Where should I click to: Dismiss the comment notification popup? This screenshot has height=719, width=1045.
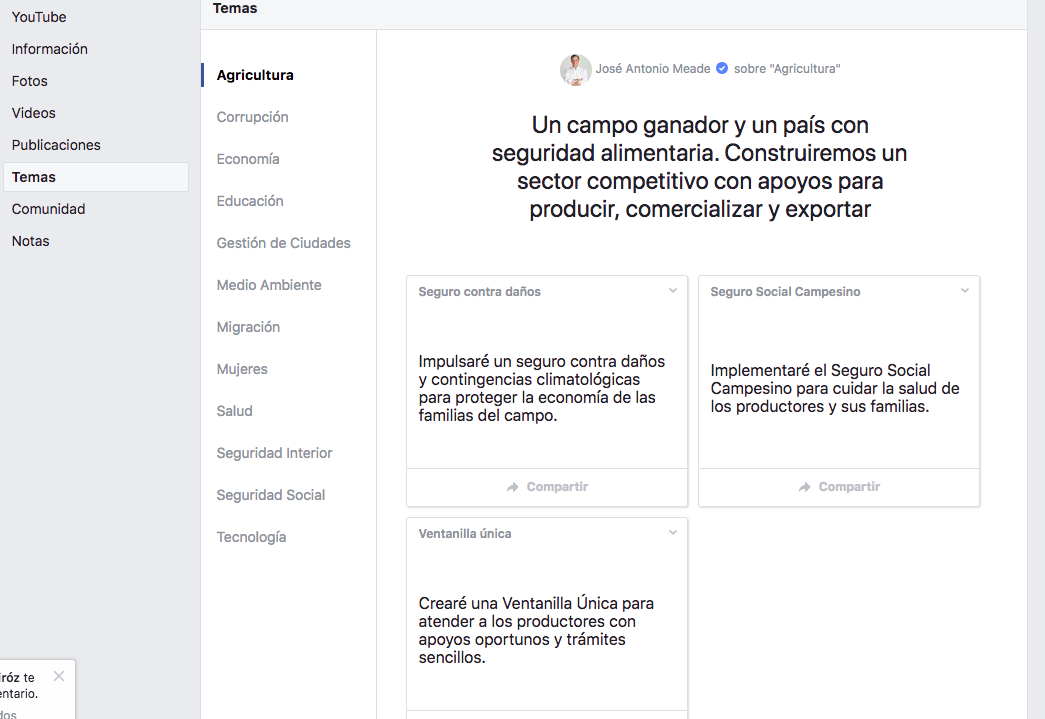tap(58, 675)
